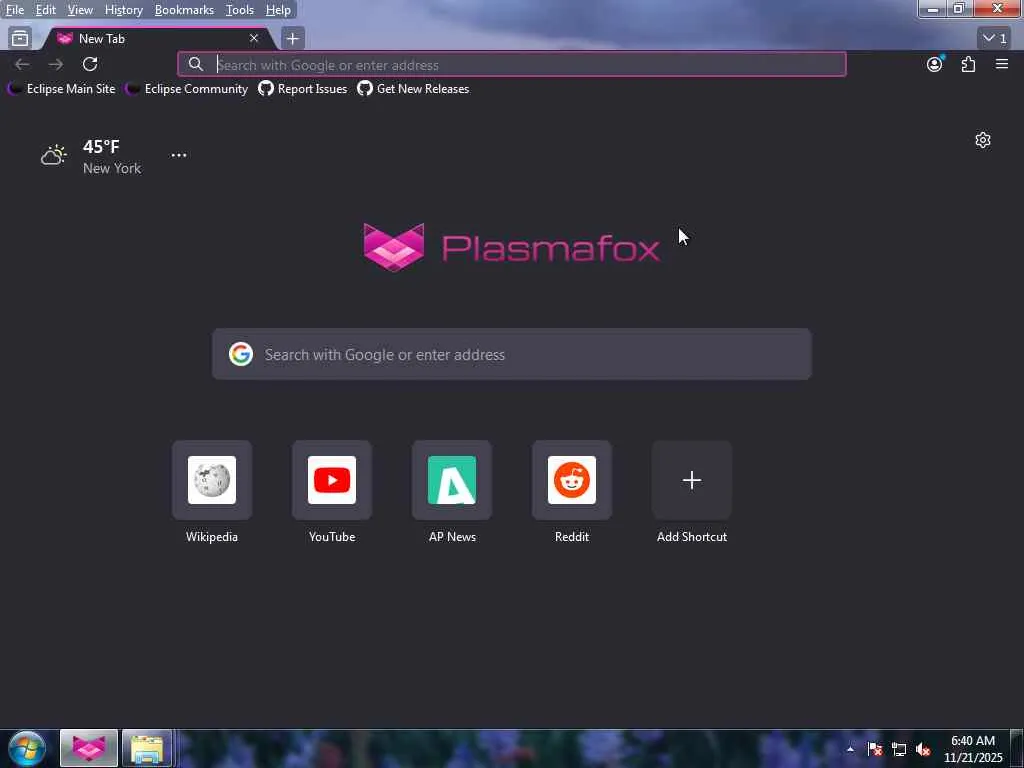Open the Windows Start orb
Viewport: 1024px width, 768px height.
27,748
